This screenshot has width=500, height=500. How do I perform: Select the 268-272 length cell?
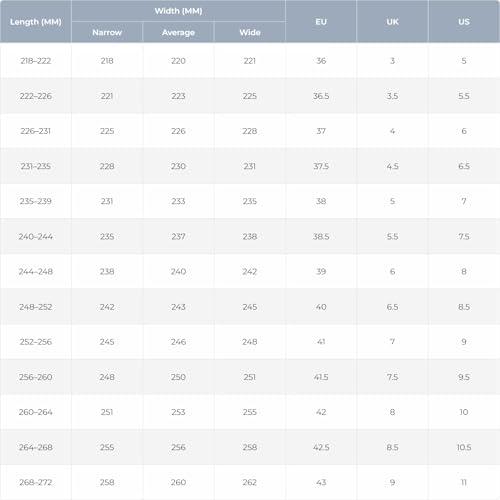[x=36, y=482]
